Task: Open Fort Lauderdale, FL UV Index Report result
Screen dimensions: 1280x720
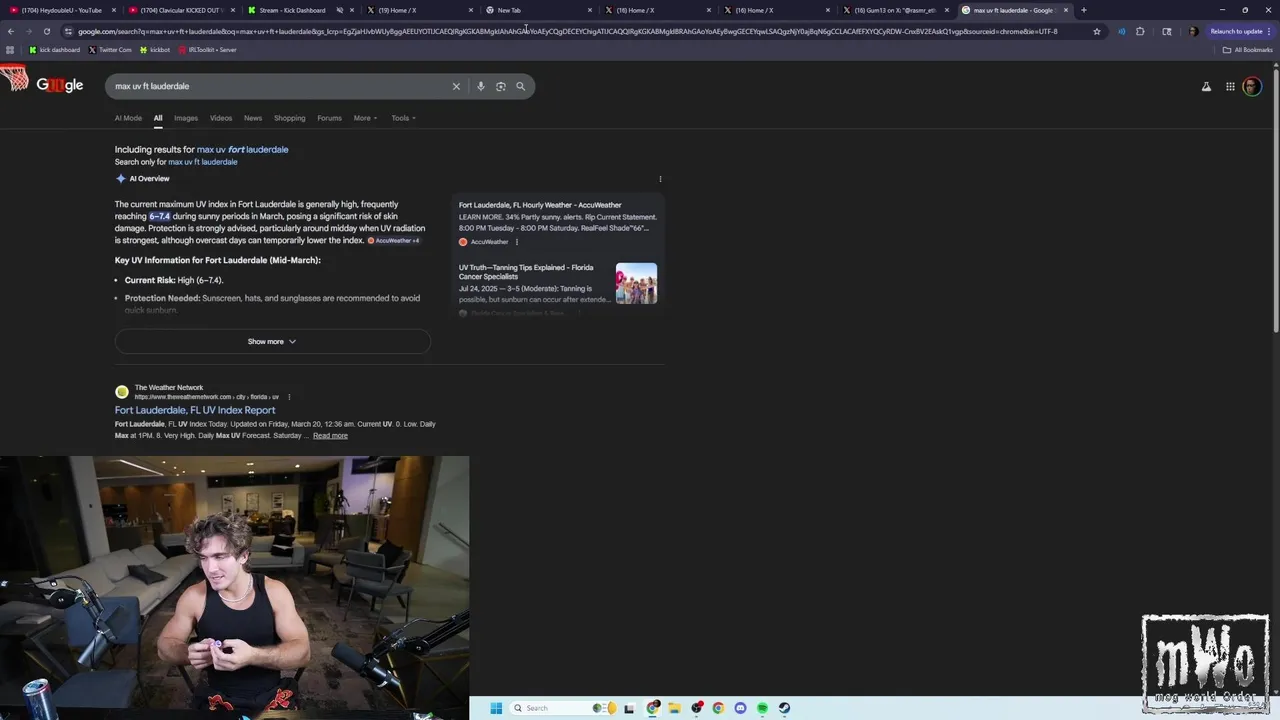Action: click(x=195, y=410)
